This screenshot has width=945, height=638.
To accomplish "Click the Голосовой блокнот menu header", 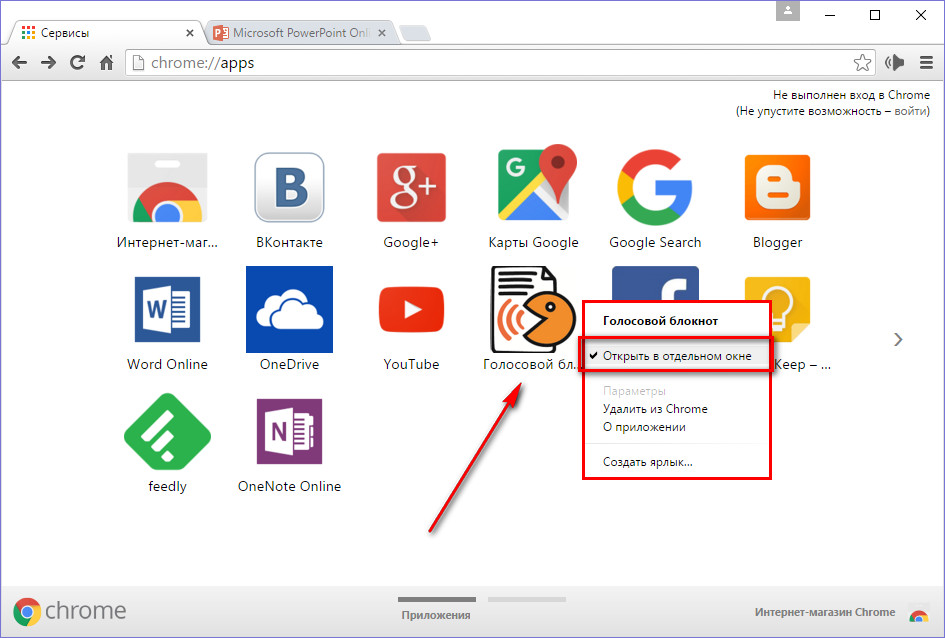I will (661, 321).
